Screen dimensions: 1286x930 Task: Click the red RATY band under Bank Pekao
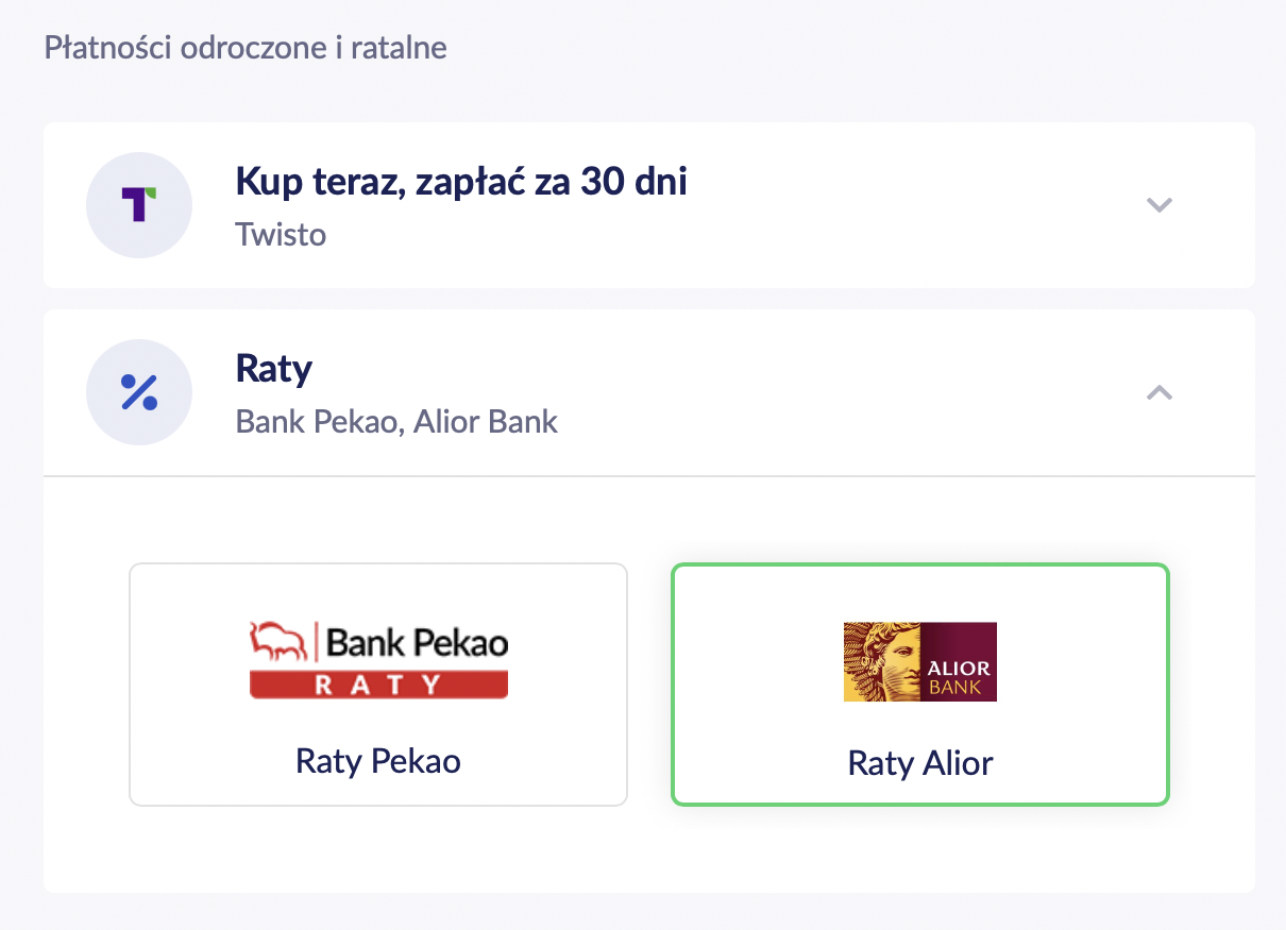click(x=378, y=684)
